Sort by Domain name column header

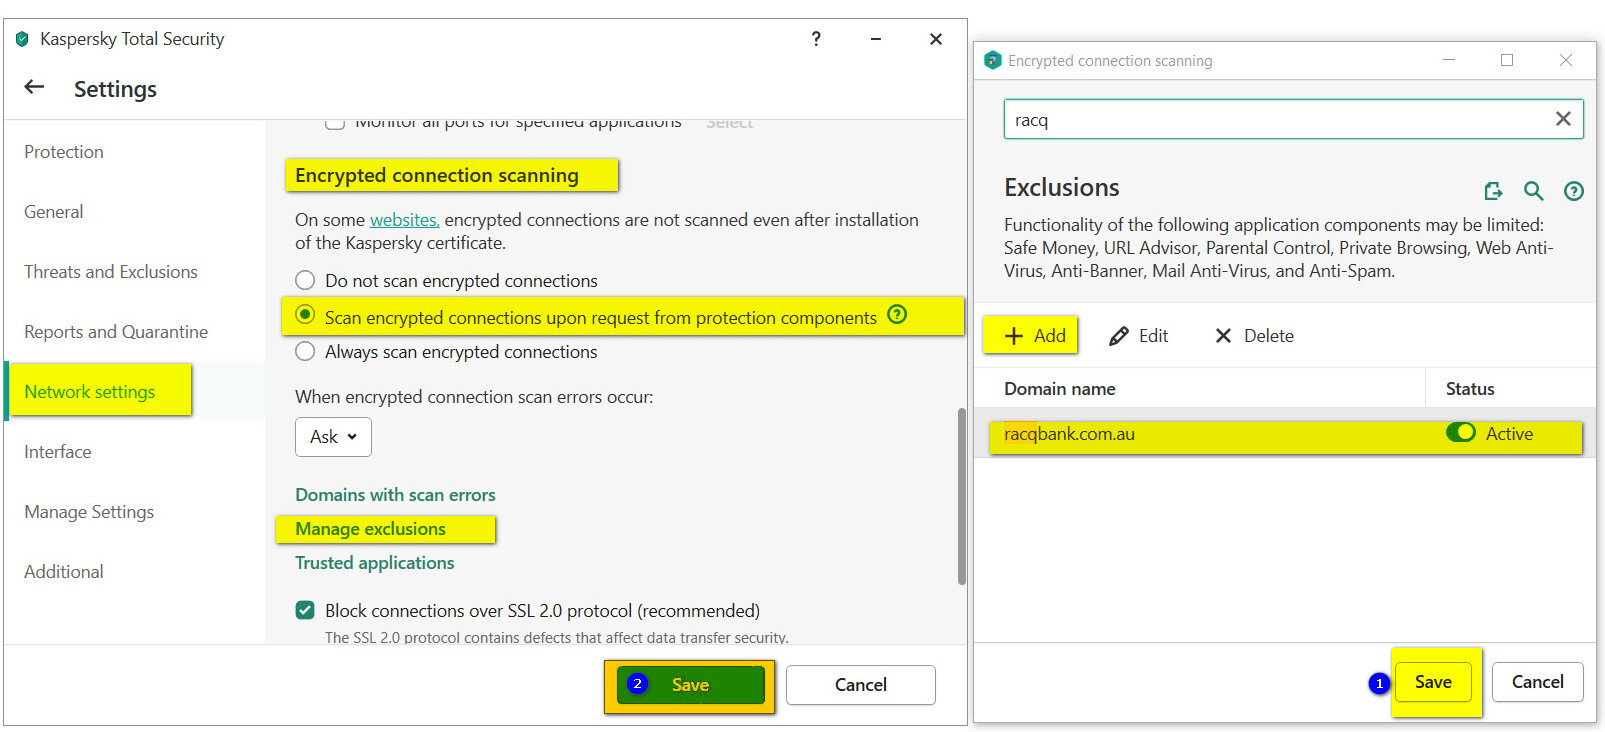click(x=1060, y=389)
